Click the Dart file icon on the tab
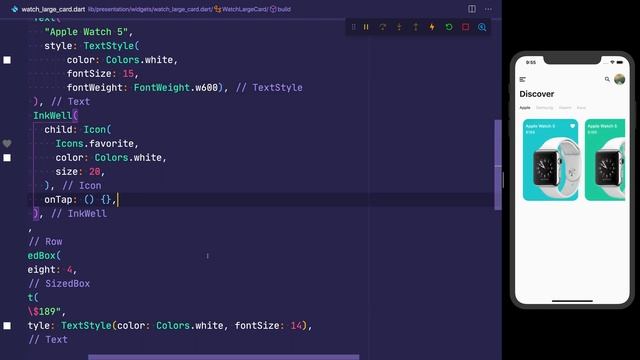 tap(15, 9)
